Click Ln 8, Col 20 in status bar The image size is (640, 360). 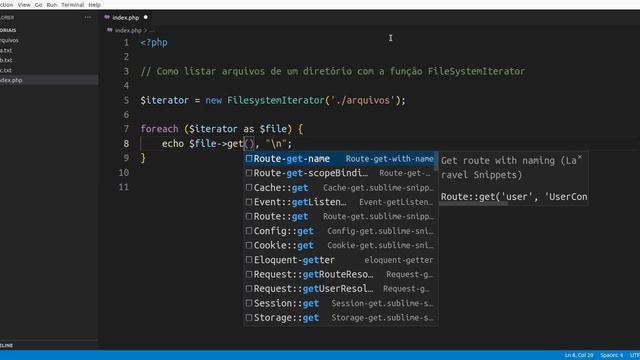tap(579, 355)
